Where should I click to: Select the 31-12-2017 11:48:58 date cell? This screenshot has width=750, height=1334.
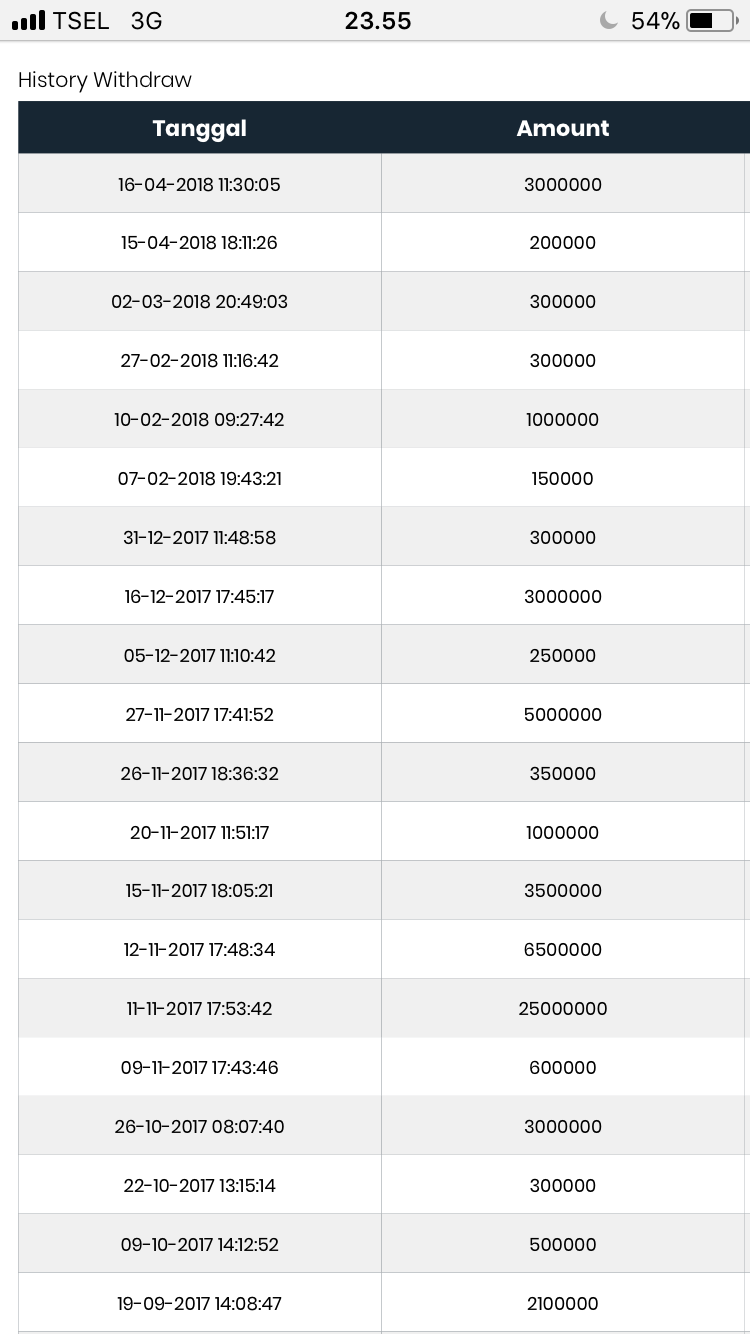[199, 538]
